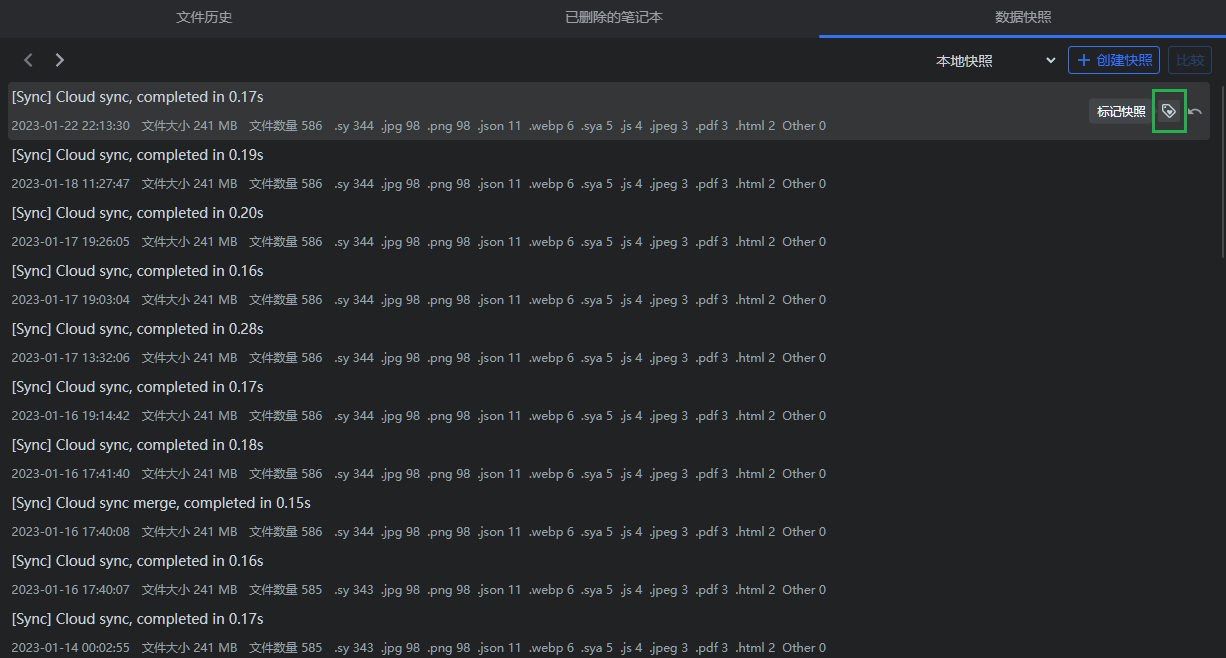Rollback to the 2023-01-22 22:13:30 snapshot

(1195, 111)
